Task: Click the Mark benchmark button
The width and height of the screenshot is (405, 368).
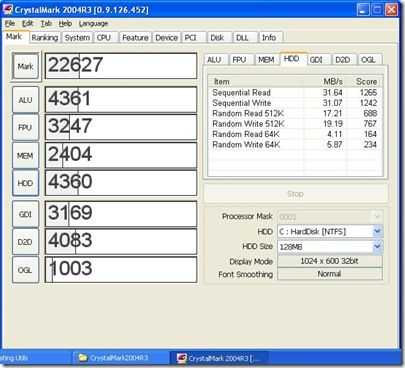Action: [x=26, y=66]
